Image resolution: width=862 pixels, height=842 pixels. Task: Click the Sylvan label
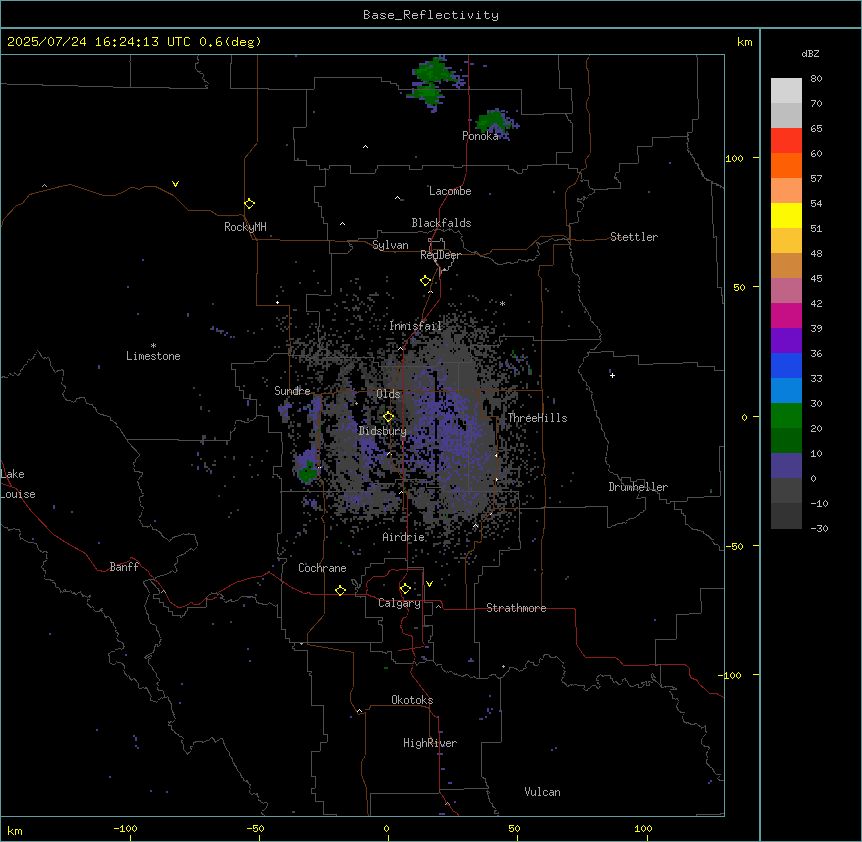click(x=390, y=245)
